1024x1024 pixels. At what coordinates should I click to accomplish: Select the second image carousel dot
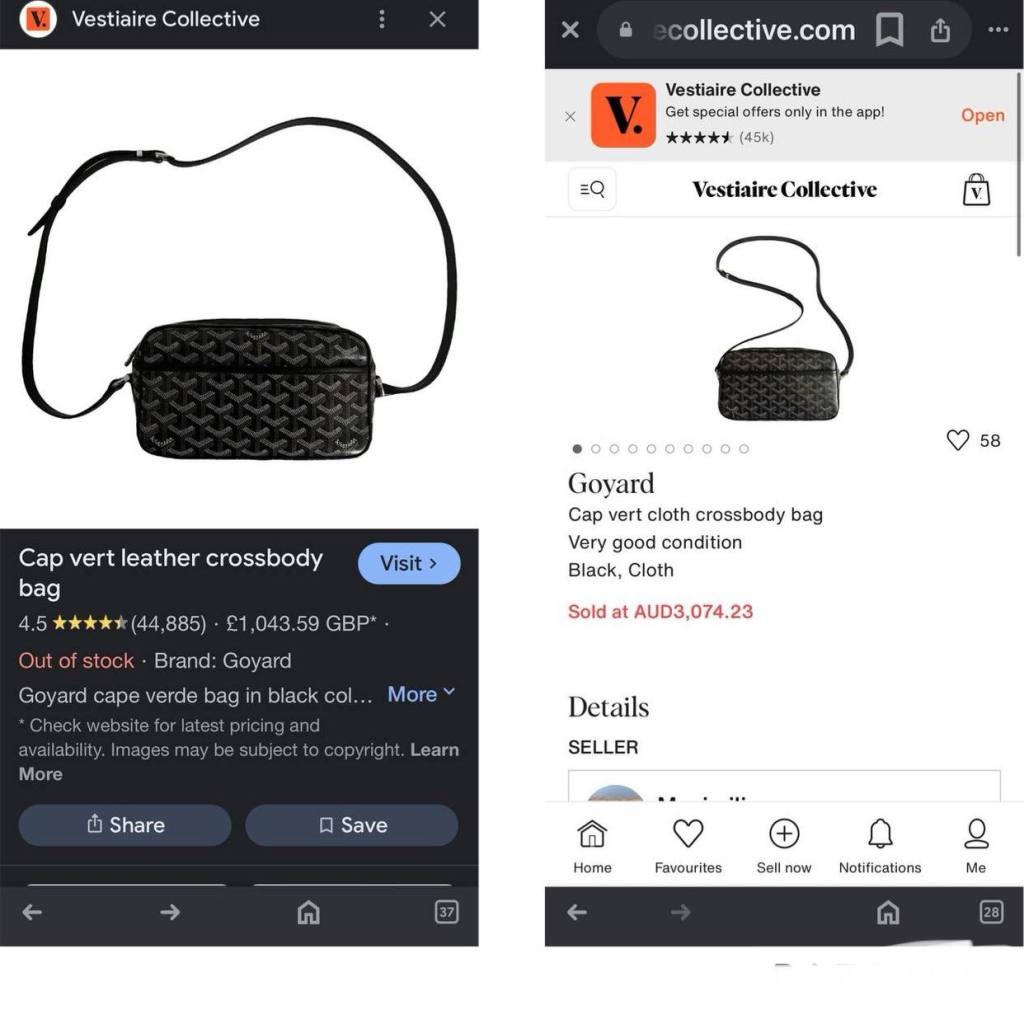point(596,449)
